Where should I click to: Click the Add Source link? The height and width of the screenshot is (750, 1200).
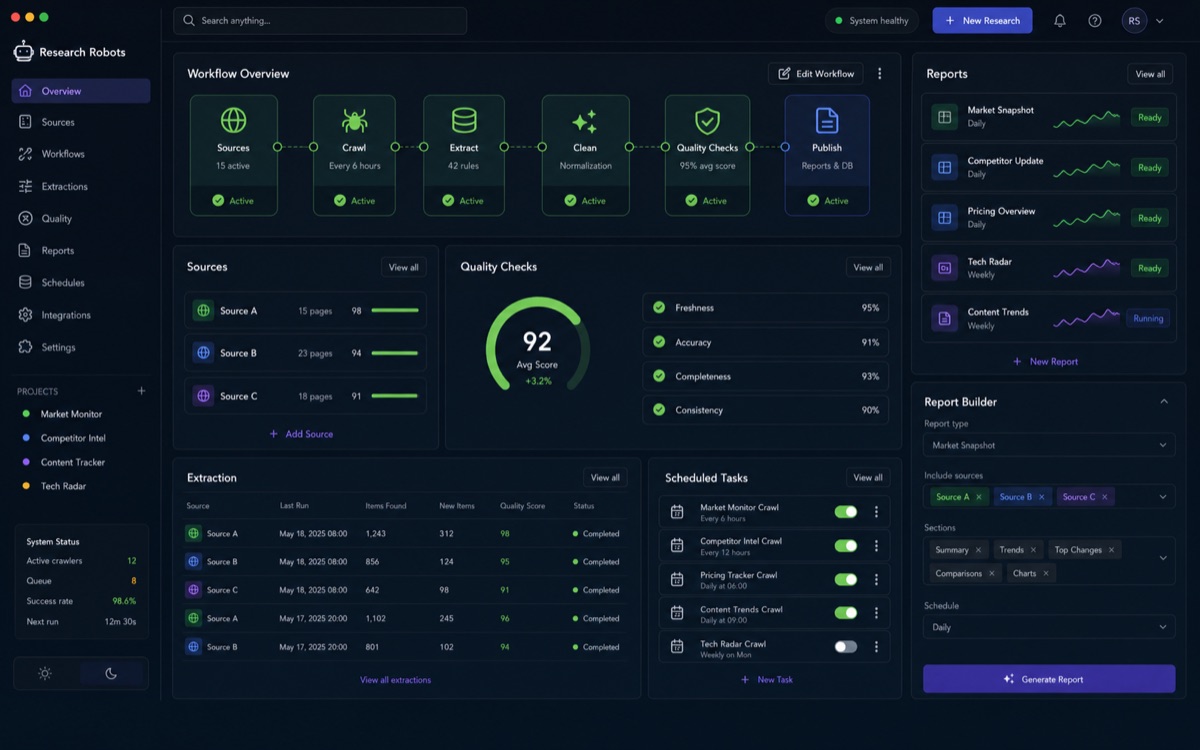(301, 434)
